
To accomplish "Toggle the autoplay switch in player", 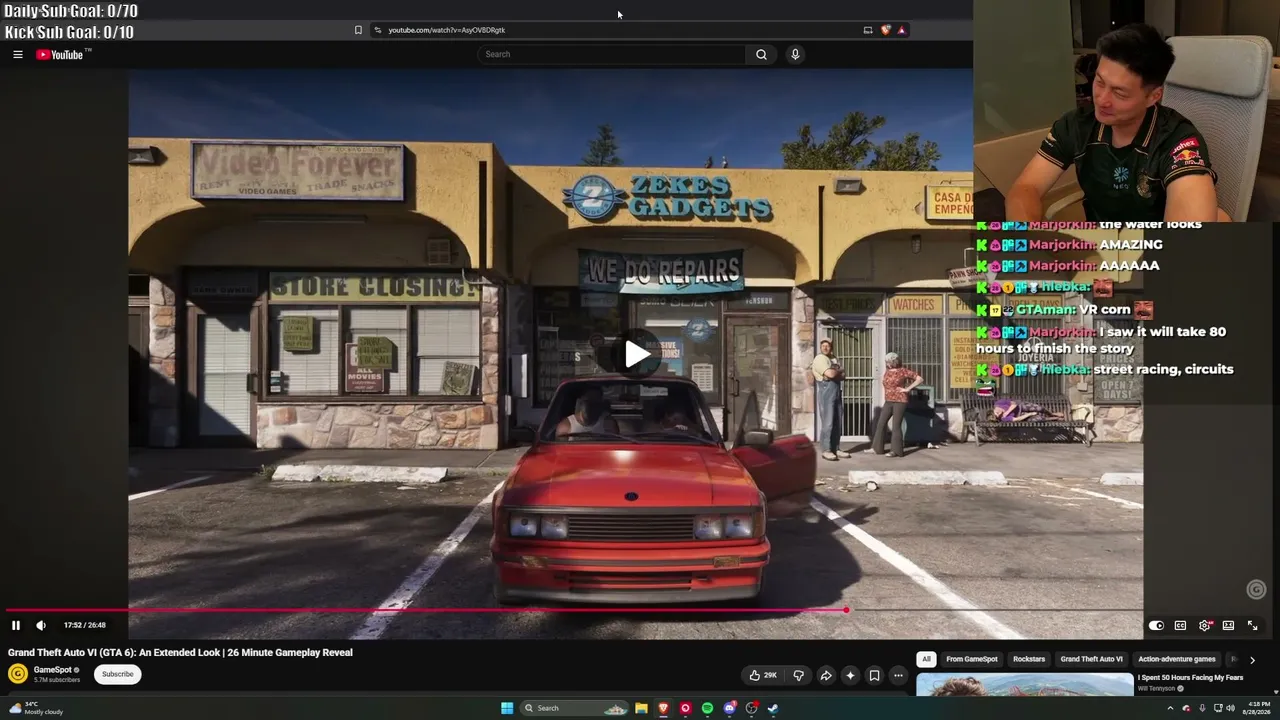I will coord(1156,625).
